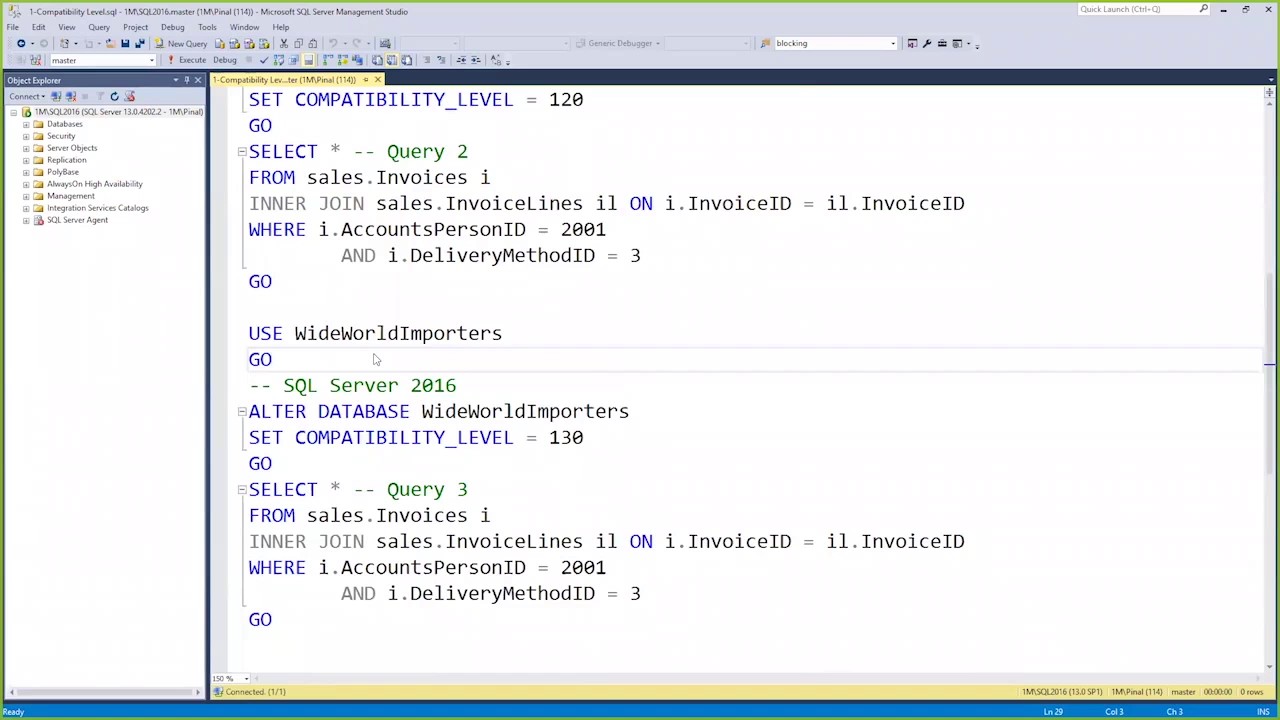The height and width of the screenshot is (720, 1280).
Task: Select Integration Services Catalogs tree item
Action: tap(97, 208)
